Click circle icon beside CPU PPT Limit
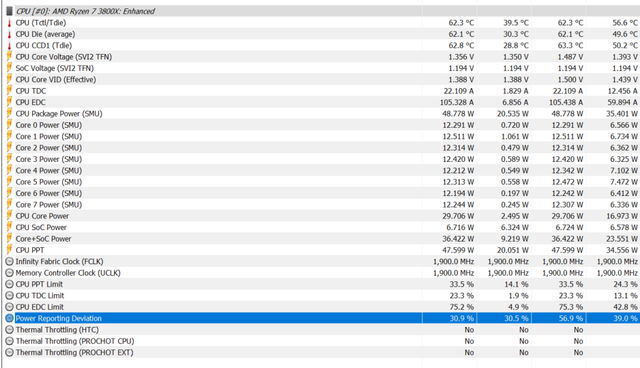 click(x=9, y=284)
